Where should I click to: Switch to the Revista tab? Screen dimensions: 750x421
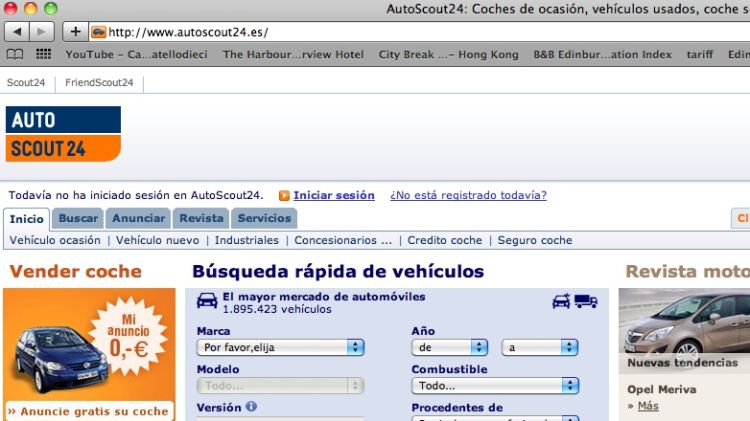[201, 218]
